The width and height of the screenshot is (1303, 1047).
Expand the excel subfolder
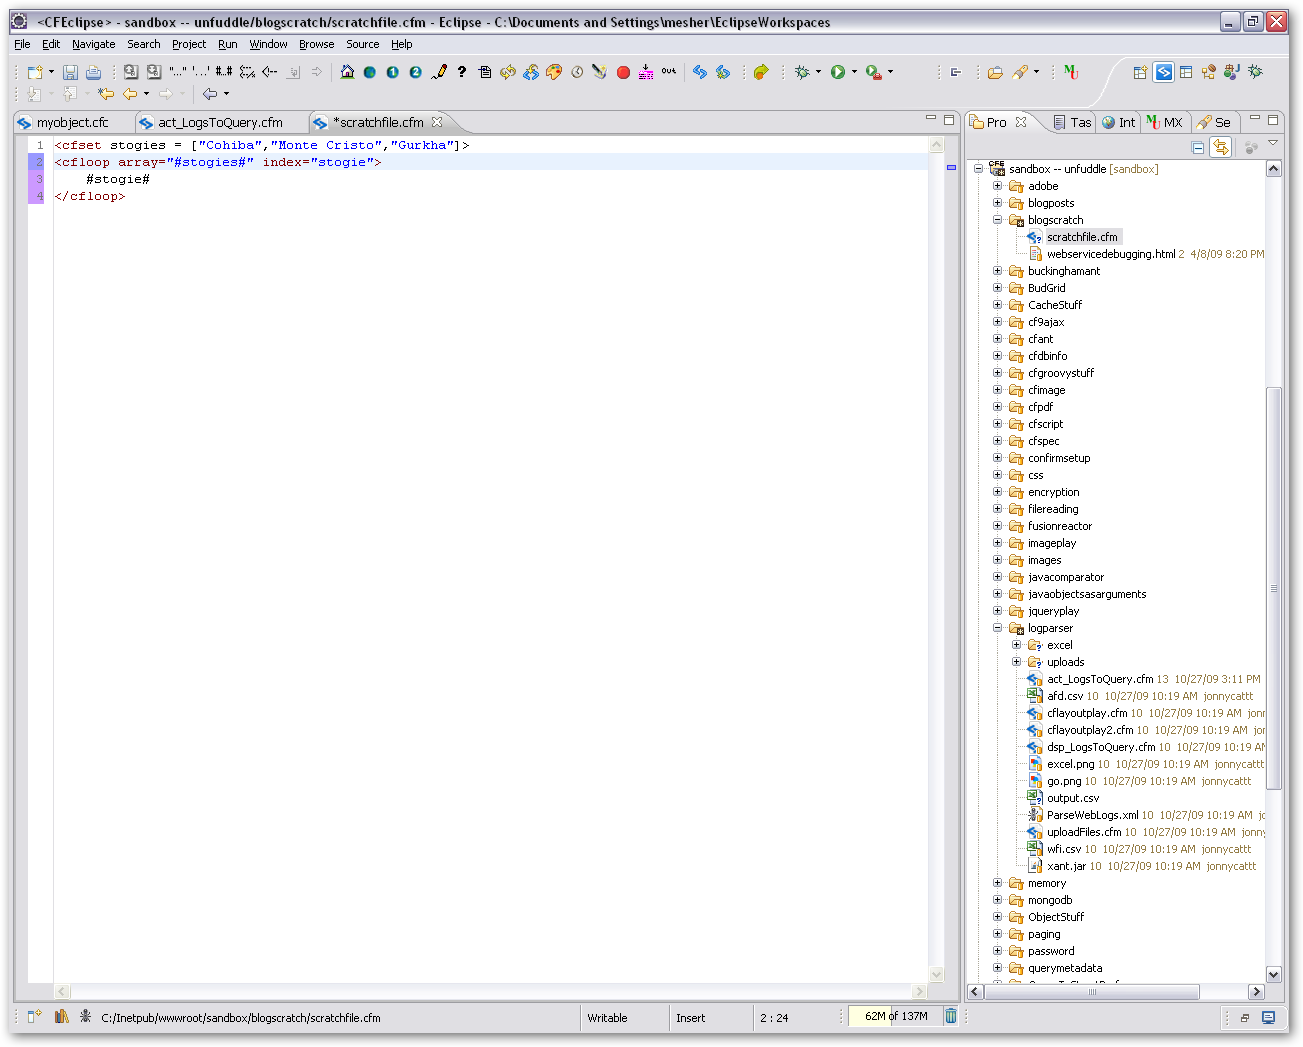pos(1016,645)
